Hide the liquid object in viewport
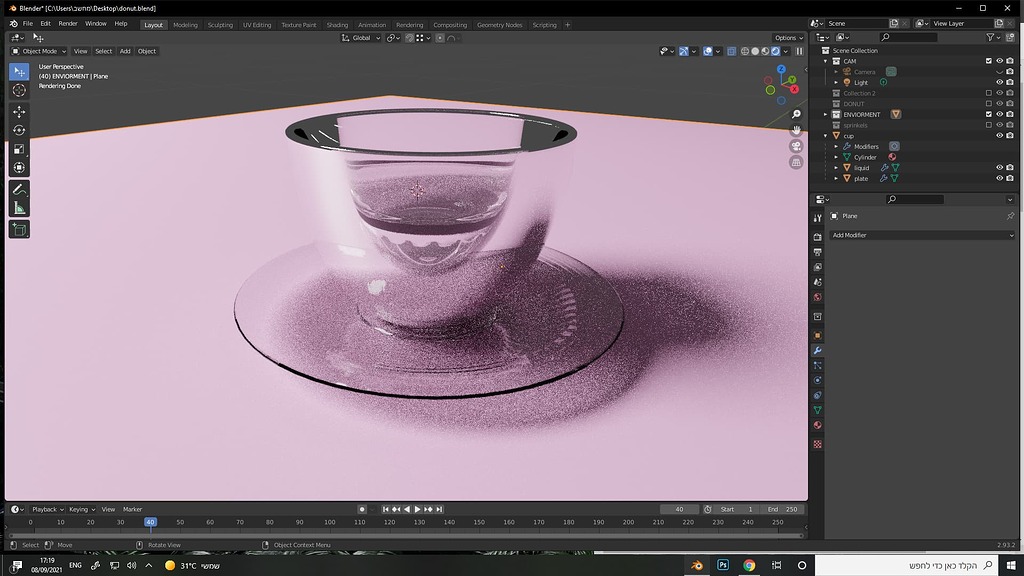The image size is (1024, 576). coord(999,168)
